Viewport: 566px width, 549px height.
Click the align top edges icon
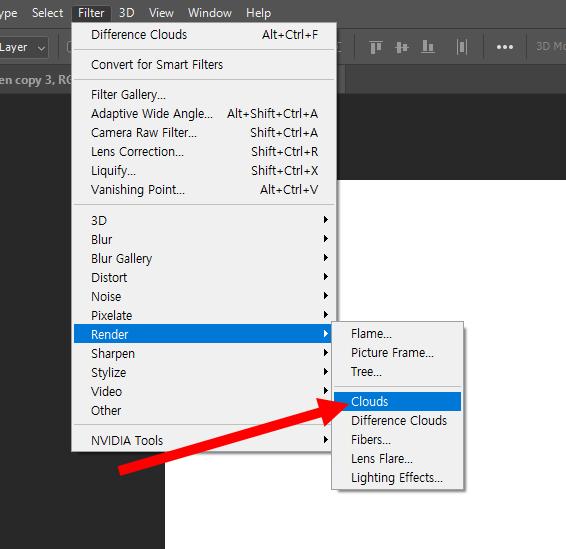[x=376, y=47]
